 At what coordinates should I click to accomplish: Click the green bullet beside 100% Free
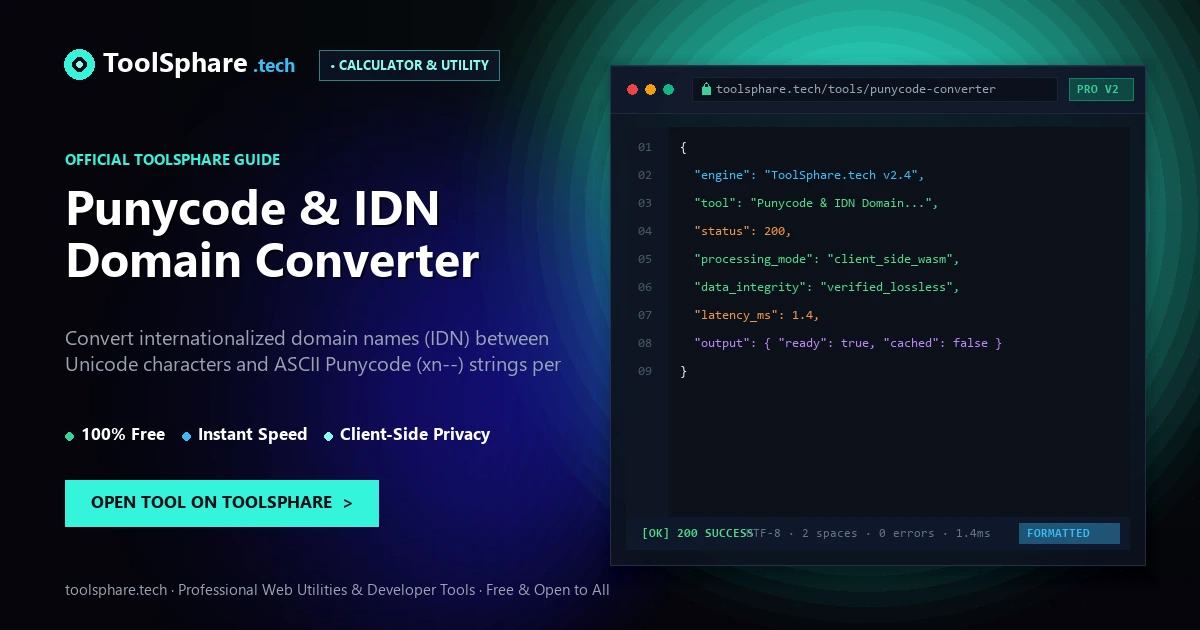[x=70, y=436]
